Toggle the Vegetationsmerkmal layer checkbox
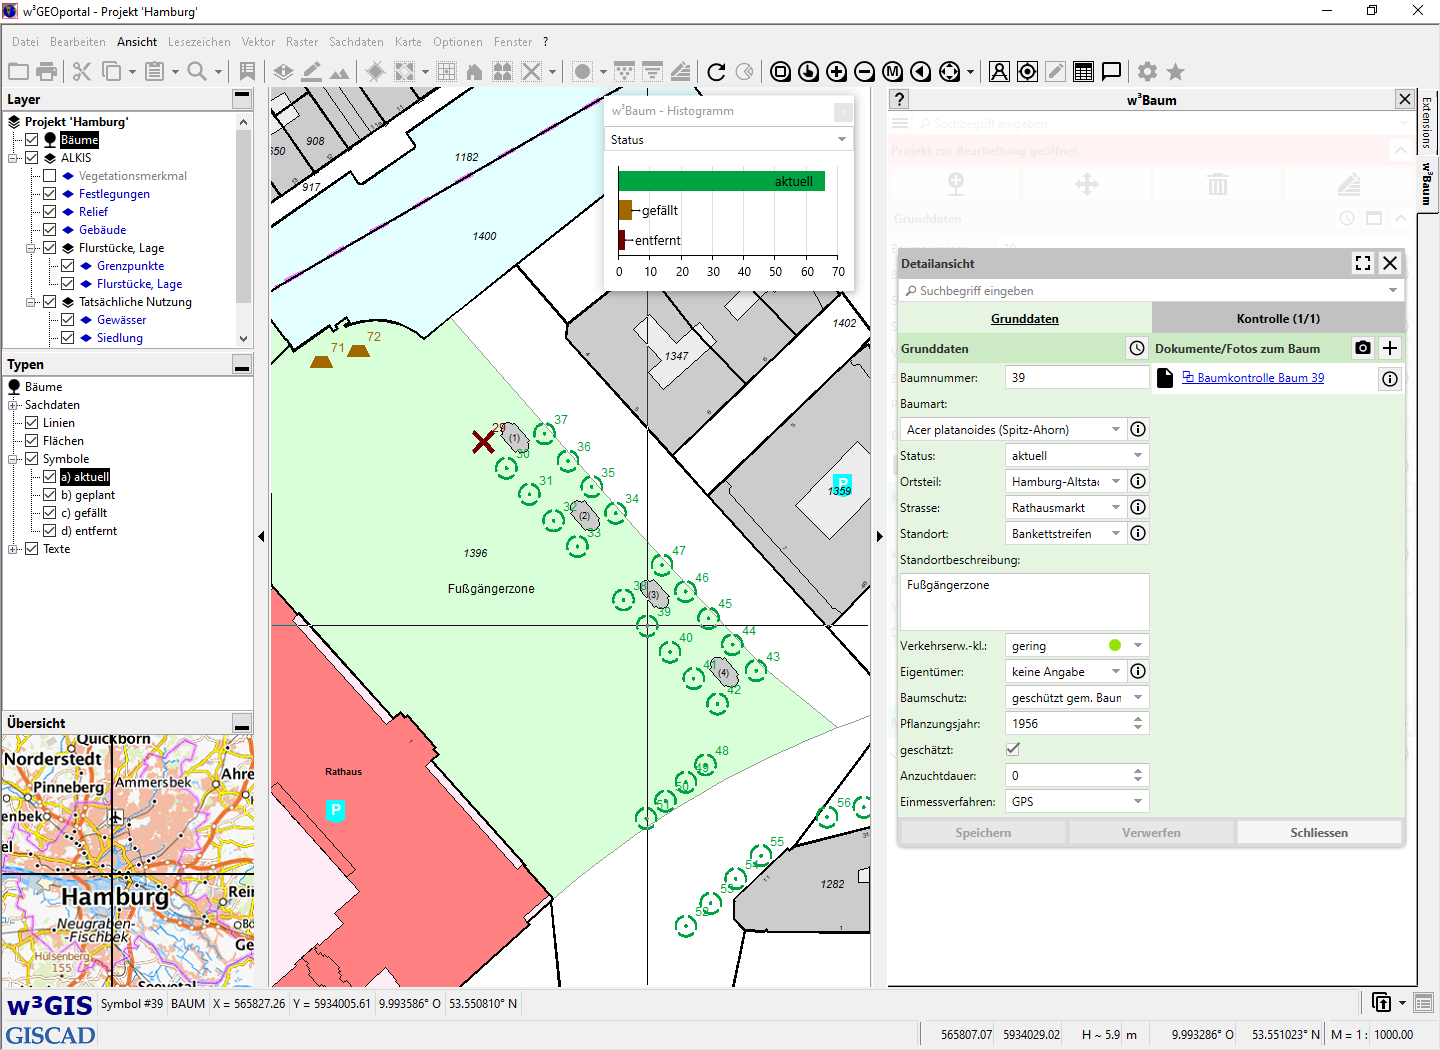The height and width of the screenshot is (1050, 1440). pos(49,176)
